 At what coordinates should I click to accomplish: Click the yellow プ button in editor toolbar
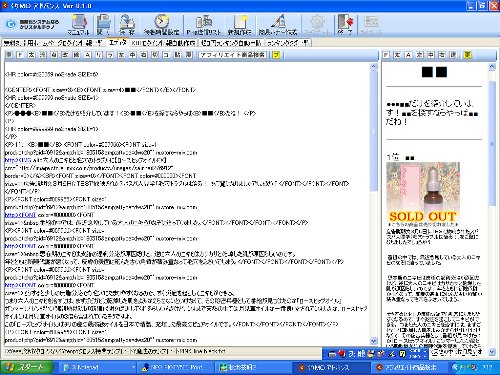click(276, 55)
